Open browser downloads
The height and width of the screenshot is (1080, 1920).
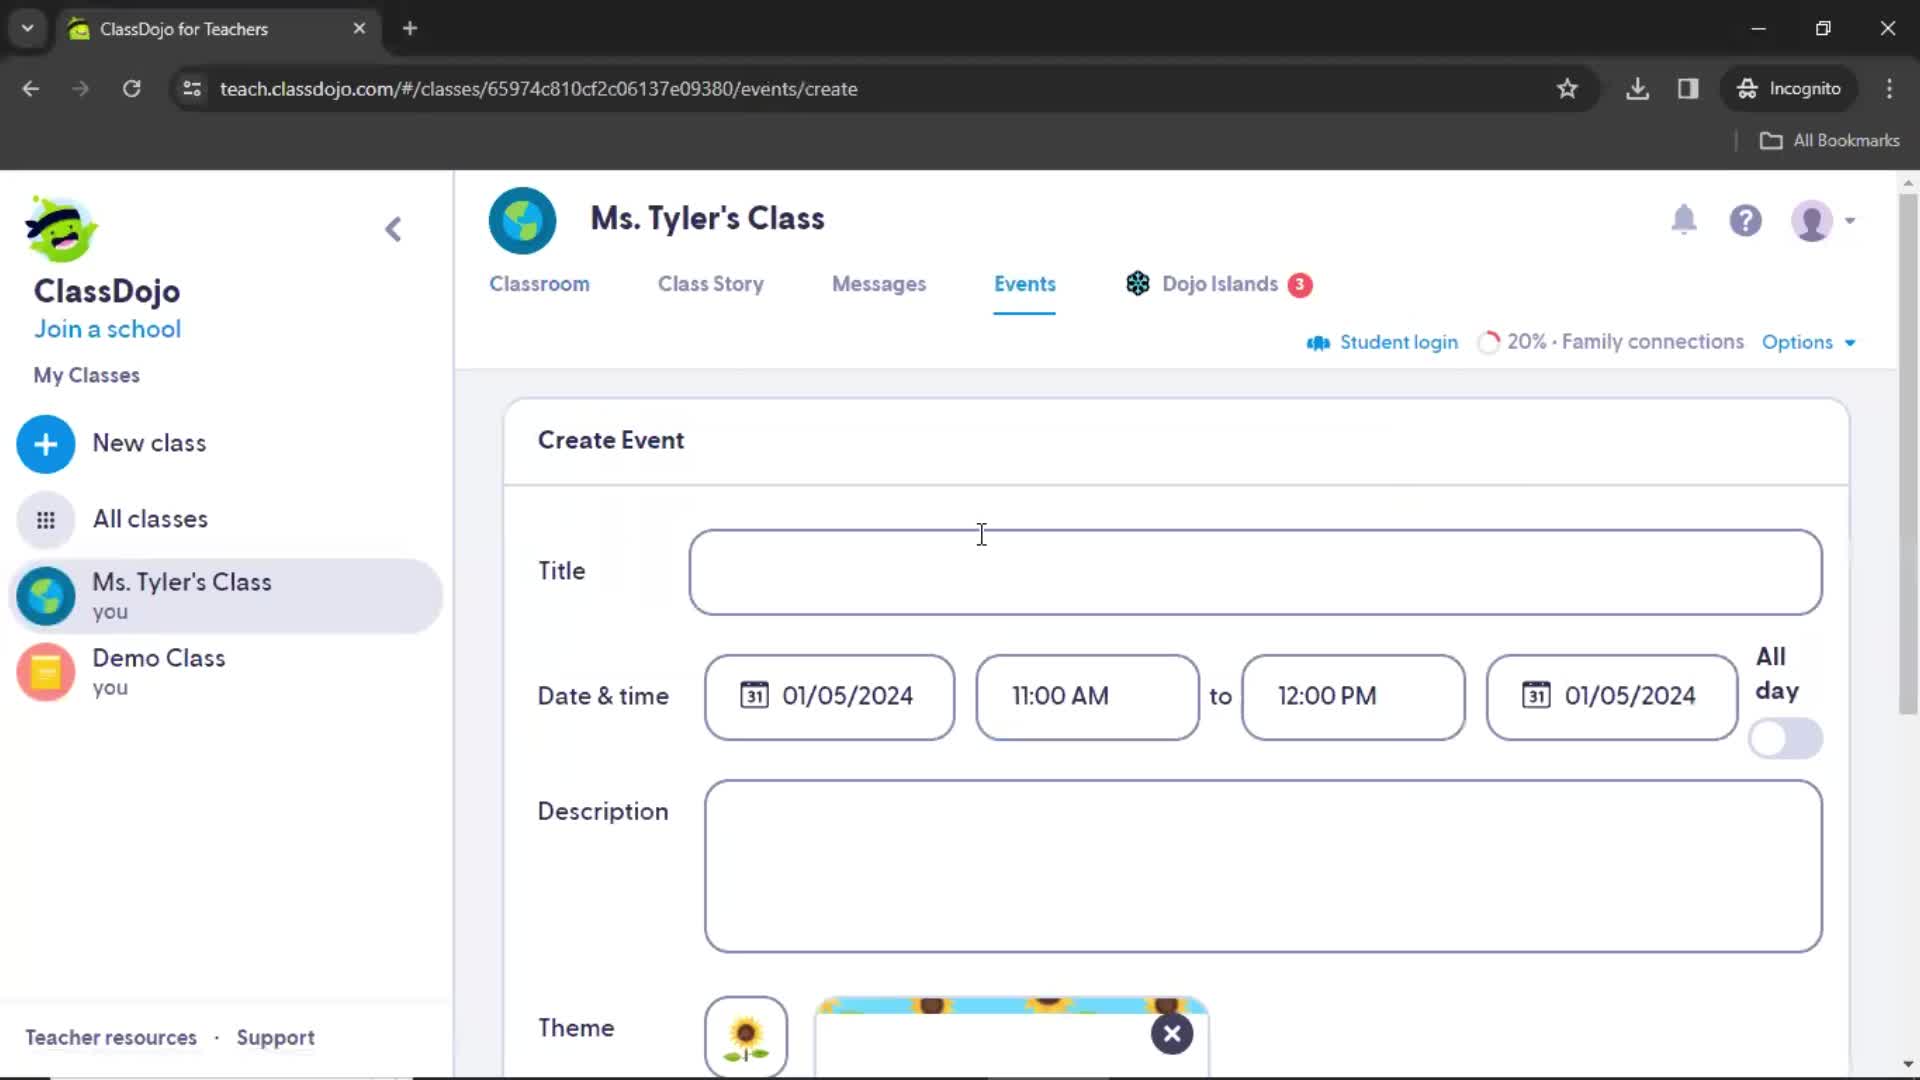pos(1637,89)
